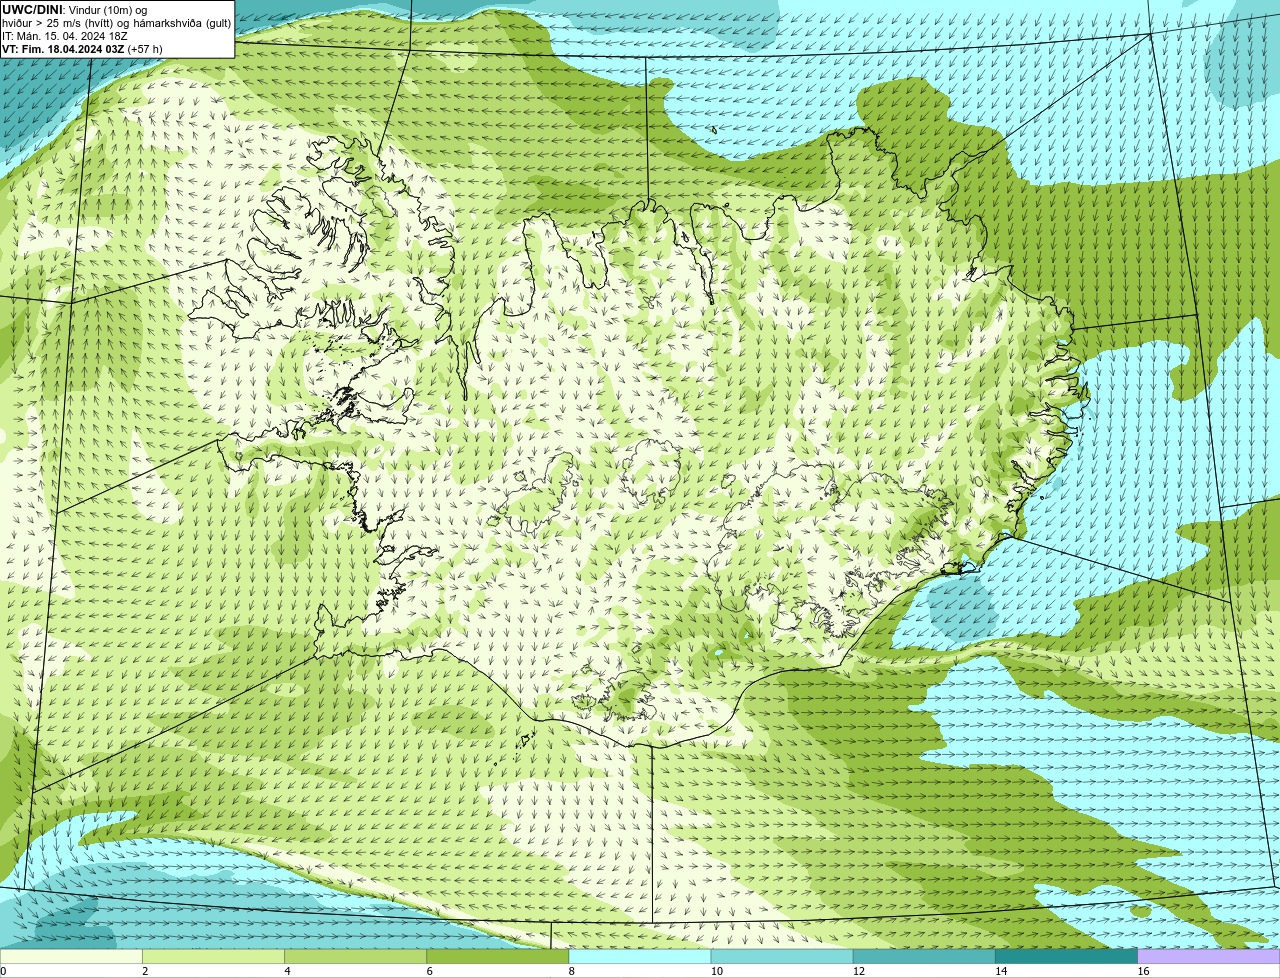The width and height of the screenshot is (1280, 978).
Task: Pick the light green 4–6 m/s legend swatch
Action: tap(355, 956)
